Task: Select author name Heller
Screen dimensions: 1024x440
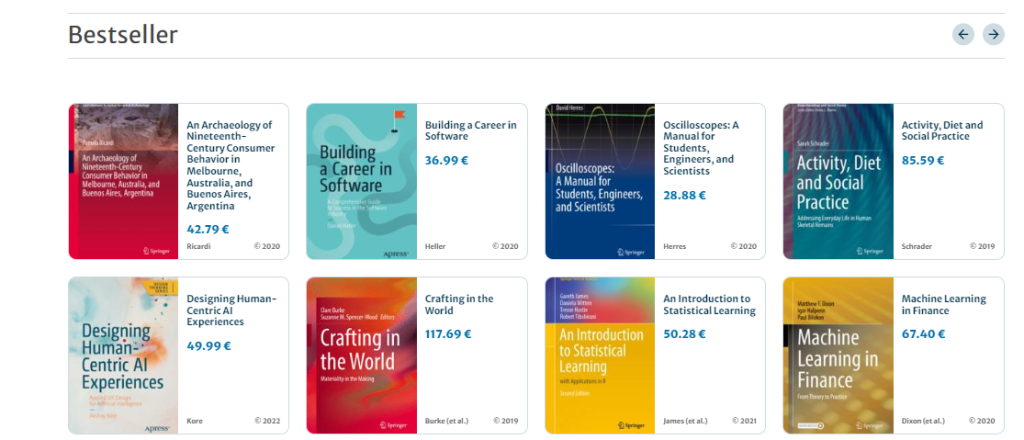Action: click(x=436, y=247)
